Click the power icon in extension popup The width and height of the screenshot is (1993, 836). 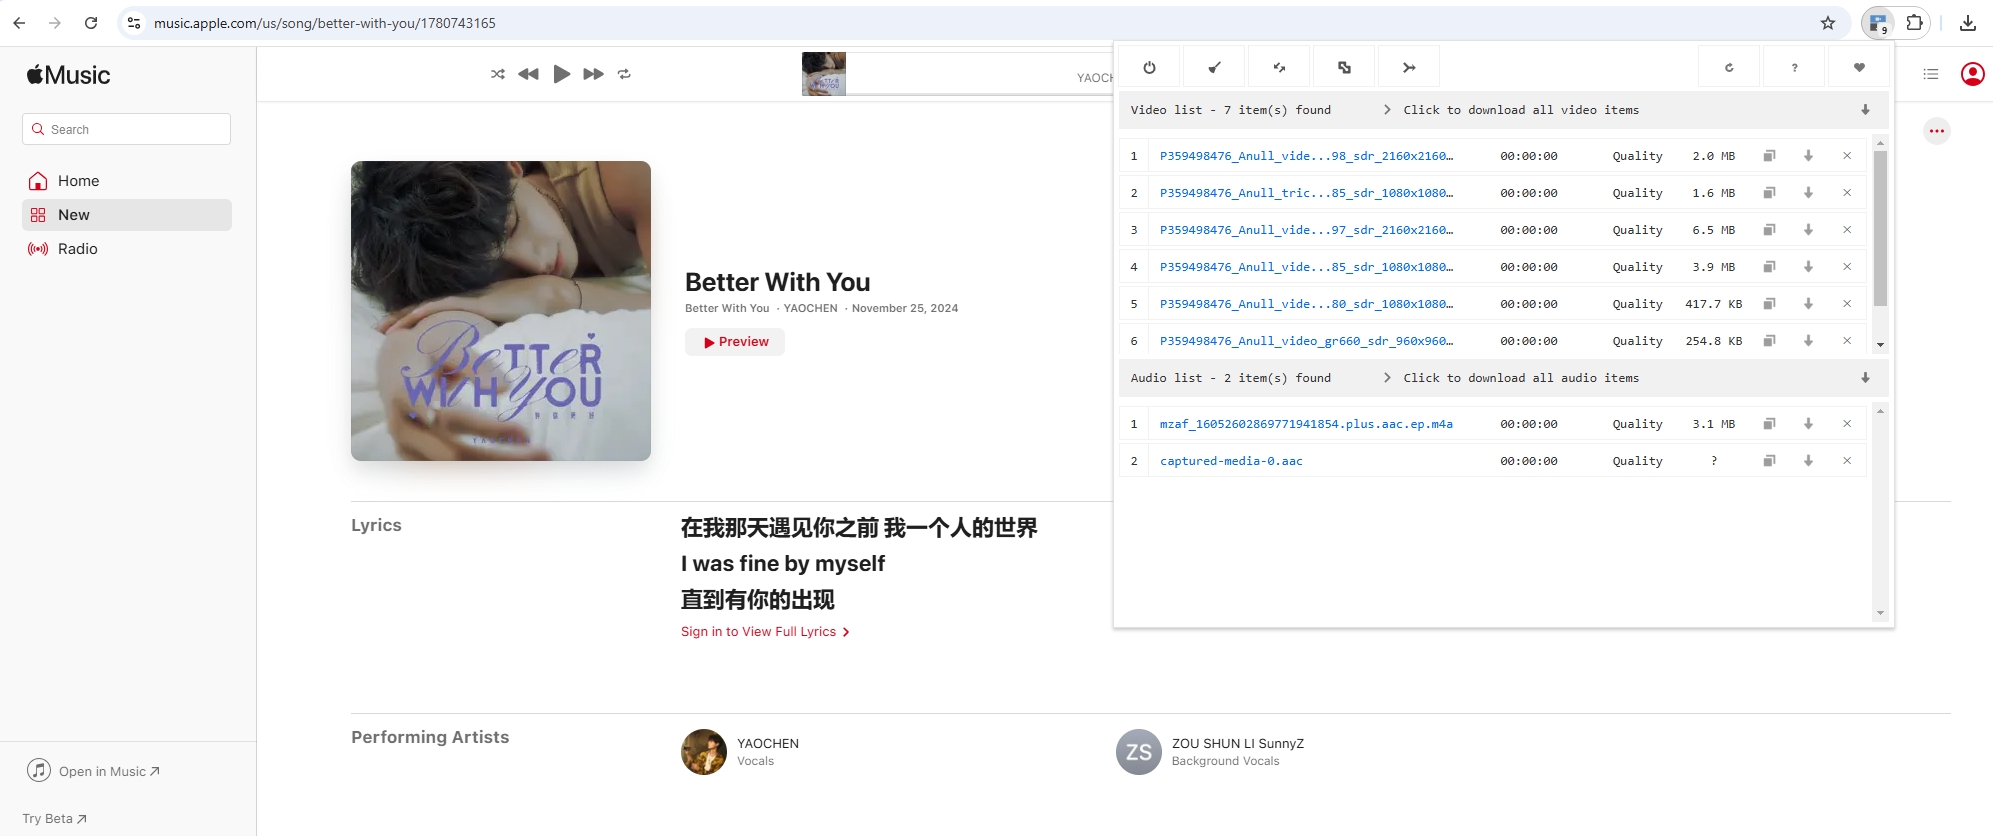[1149, 68]
